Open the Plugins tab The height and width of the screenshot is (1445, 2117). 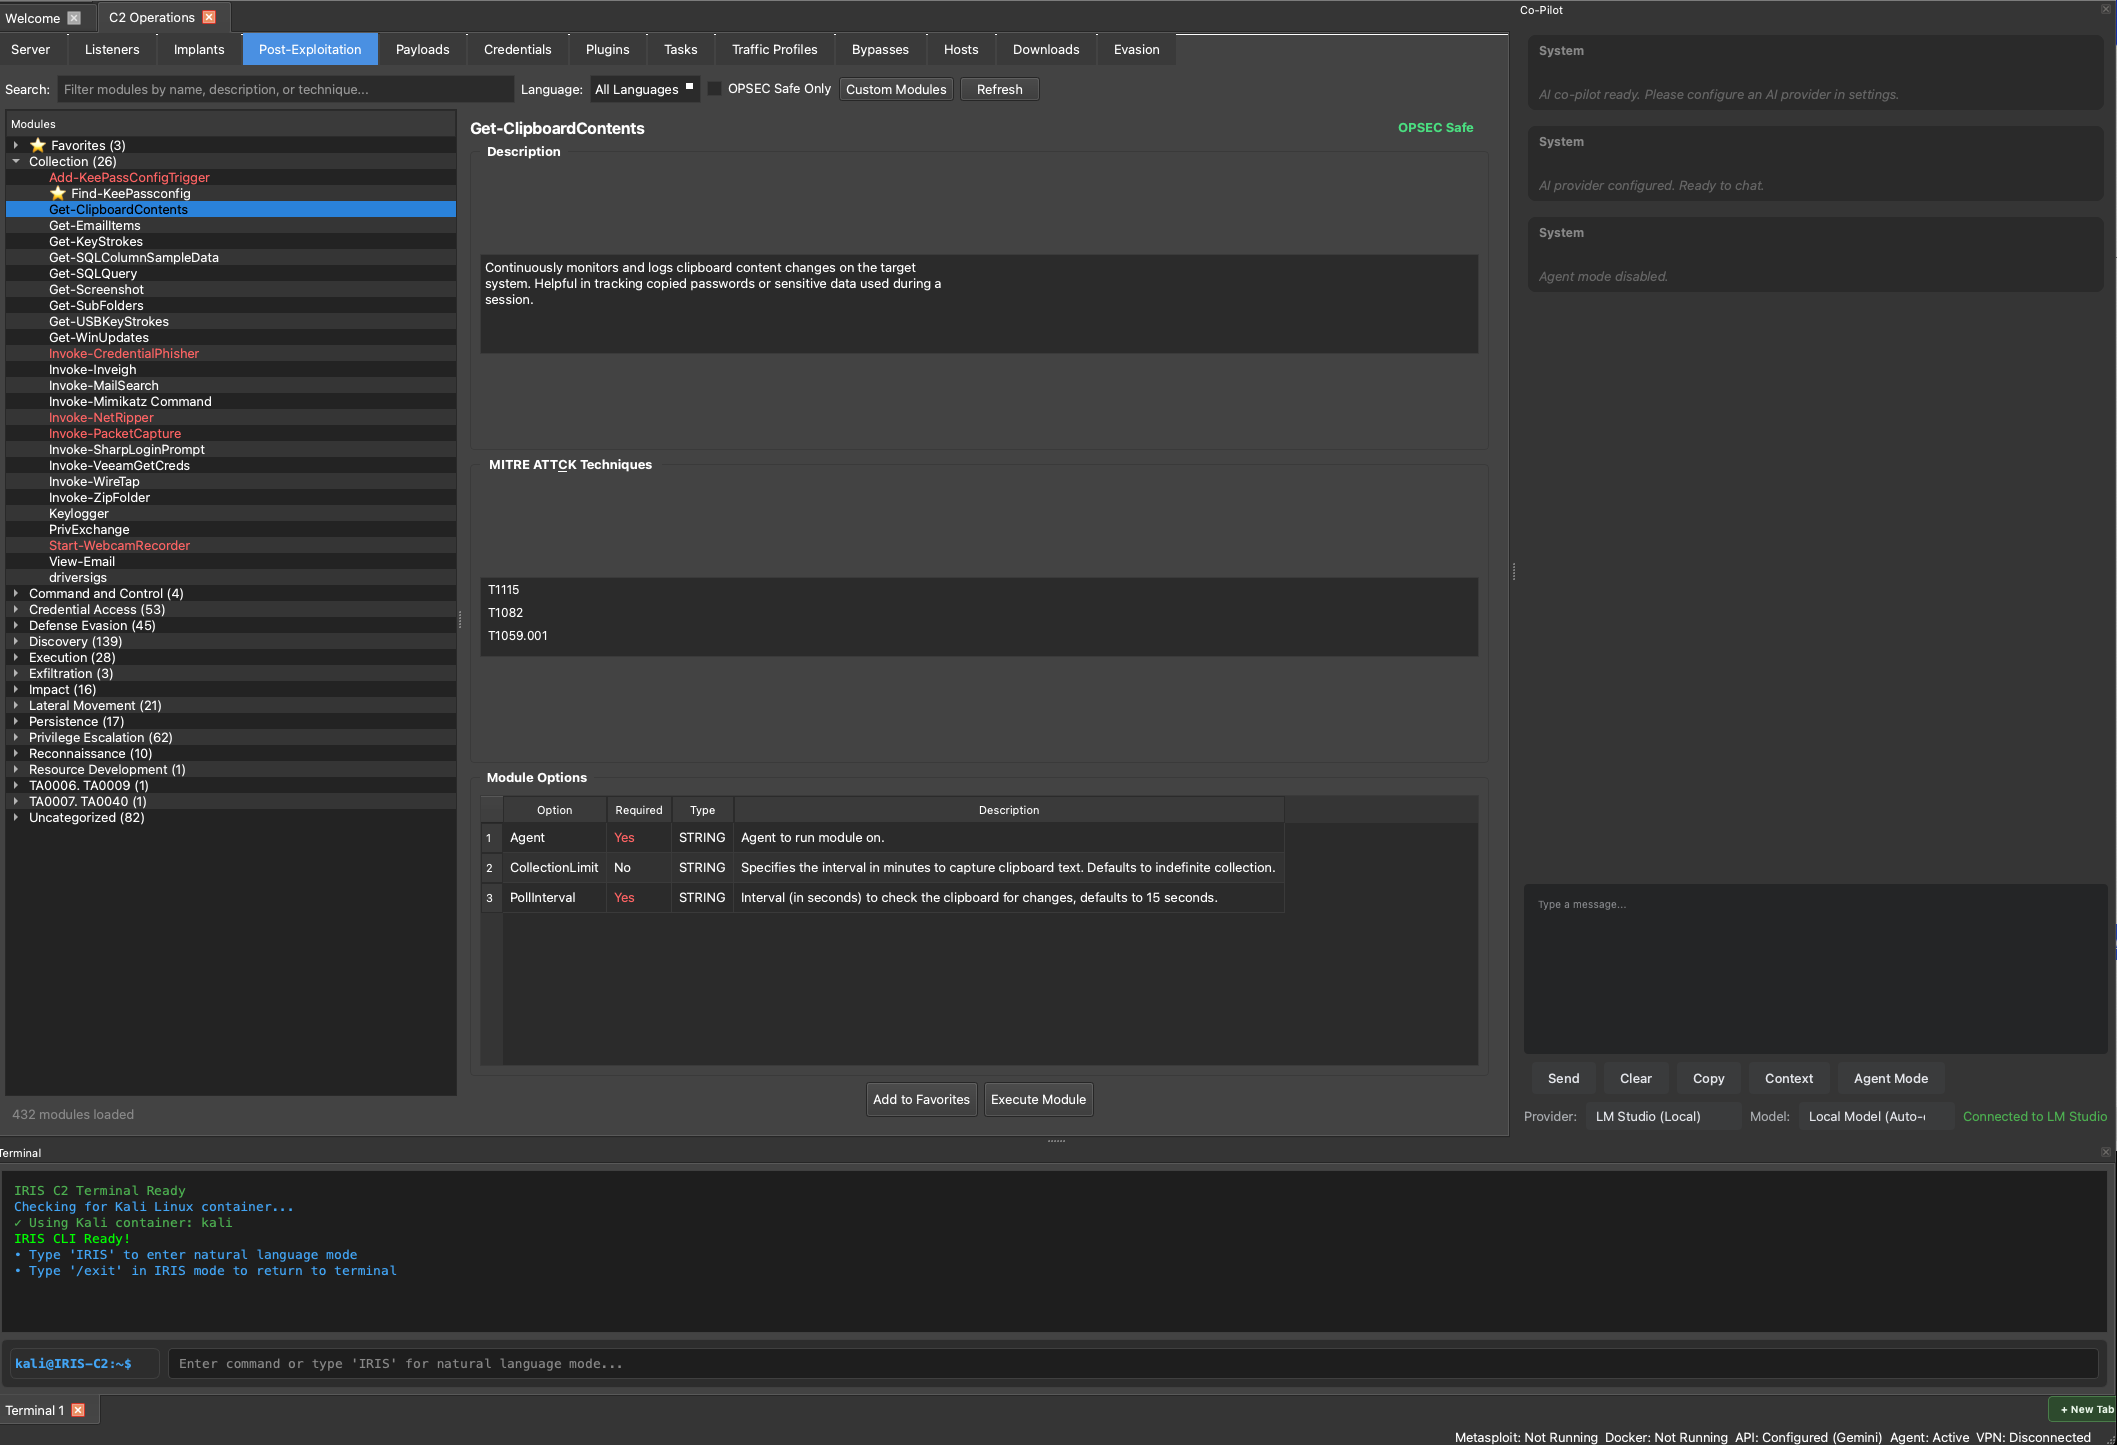608,49
